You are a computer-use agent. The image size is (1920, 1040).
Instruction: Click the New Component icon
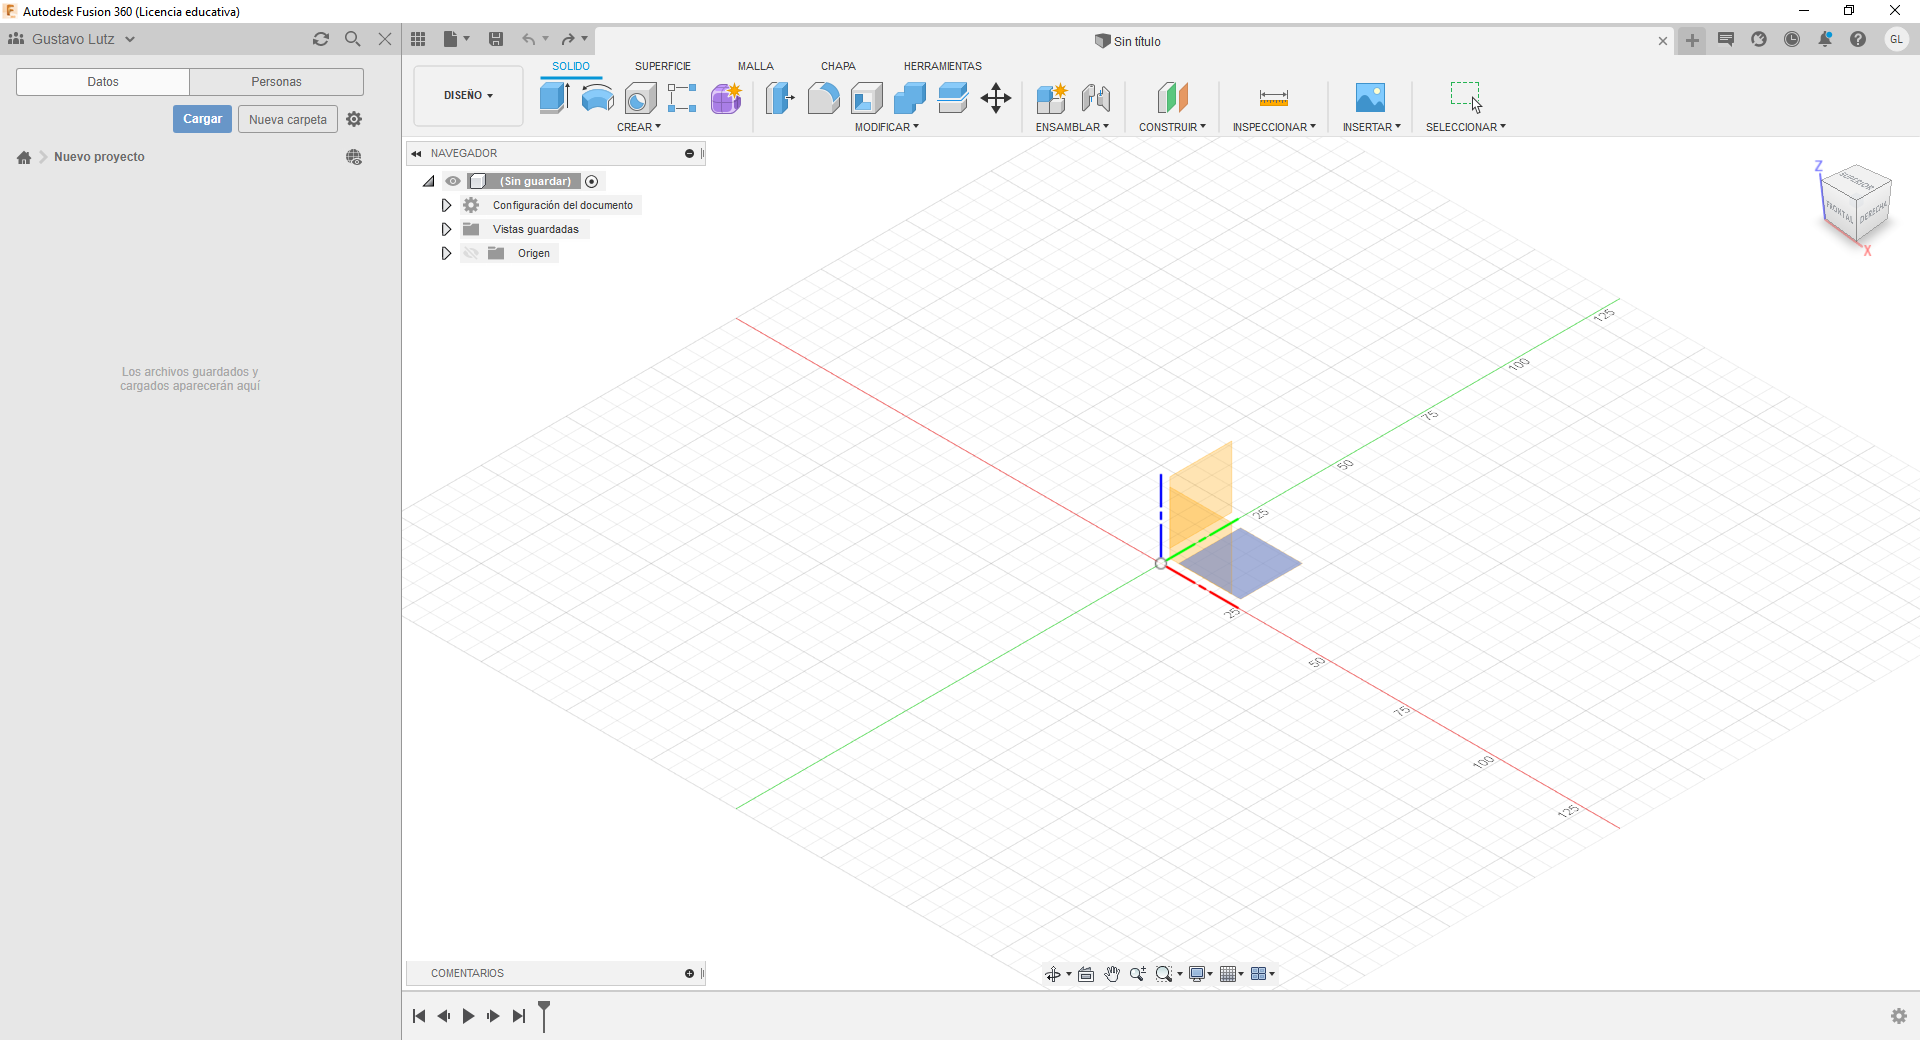[1052, 98]
